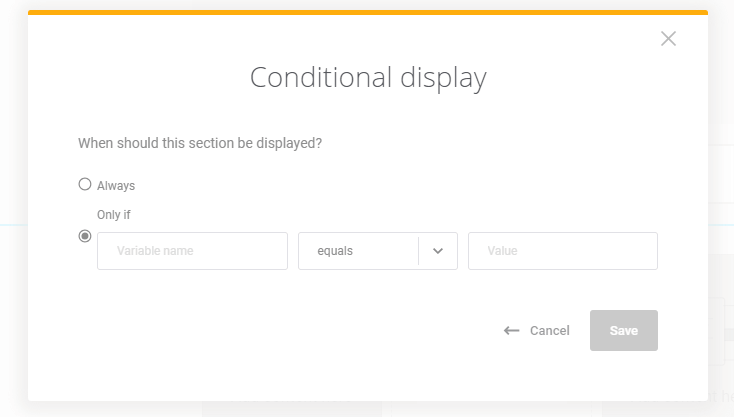Click the orange bar atop the dialog
Screen dimensions: 734x417
(x=368, y=12)
